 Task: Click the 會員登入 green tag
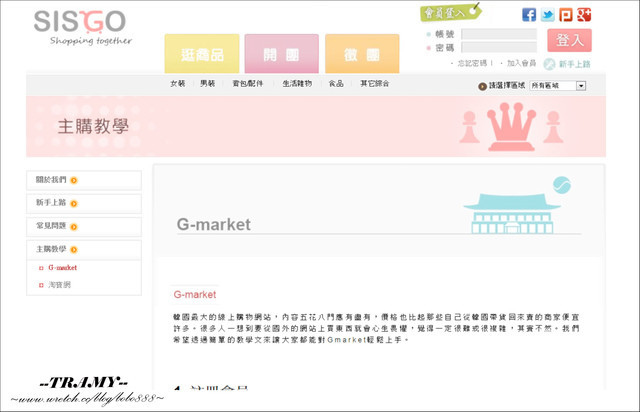(450, 13)
